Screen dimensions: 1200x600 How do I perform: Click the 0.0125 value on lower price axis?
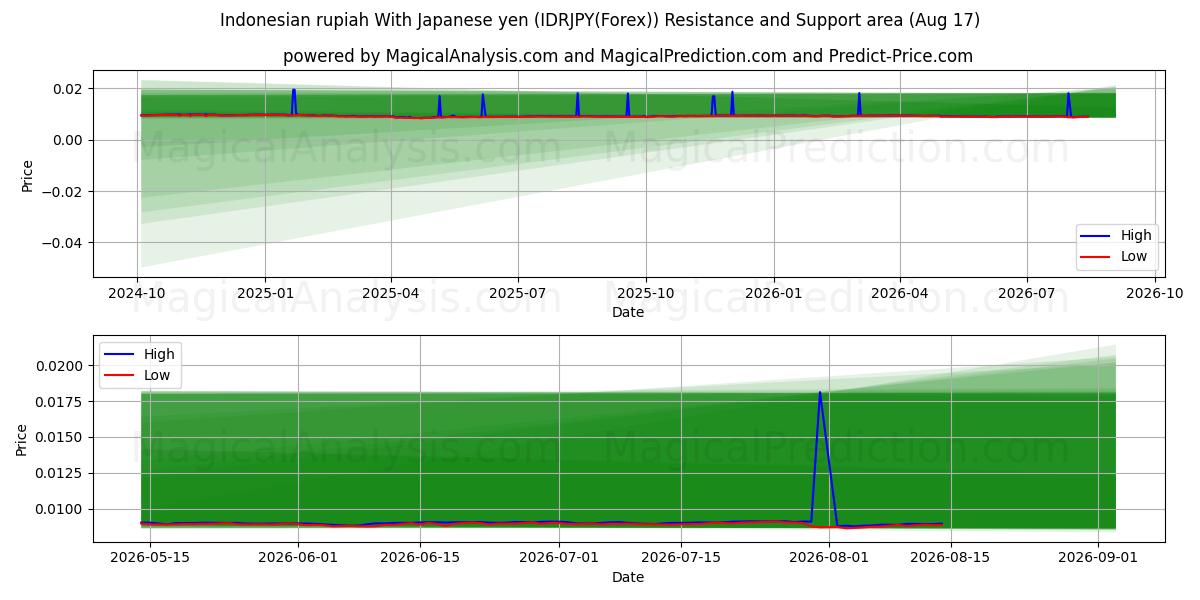point(61,474)
